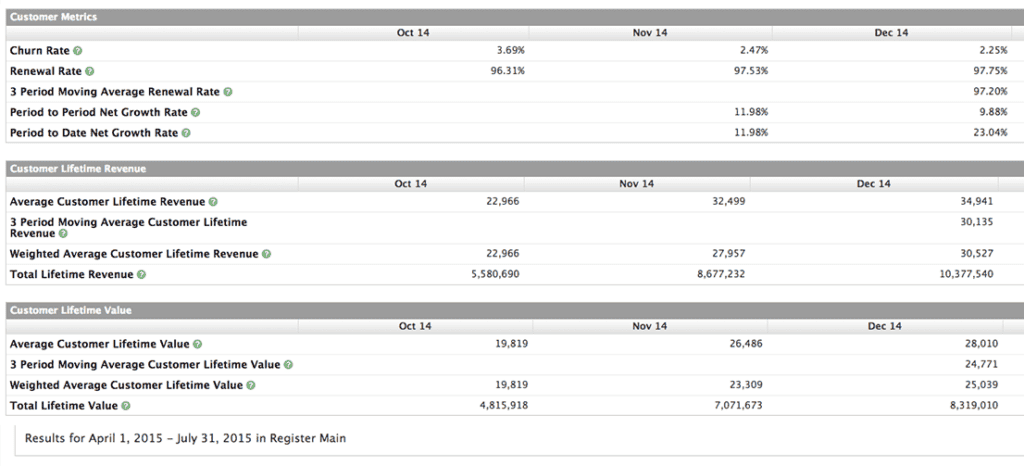This screenshot has width=1024, height=466.
Task: Click the Dec 14 column header in Customer Metrics
Action: (890, 33)
